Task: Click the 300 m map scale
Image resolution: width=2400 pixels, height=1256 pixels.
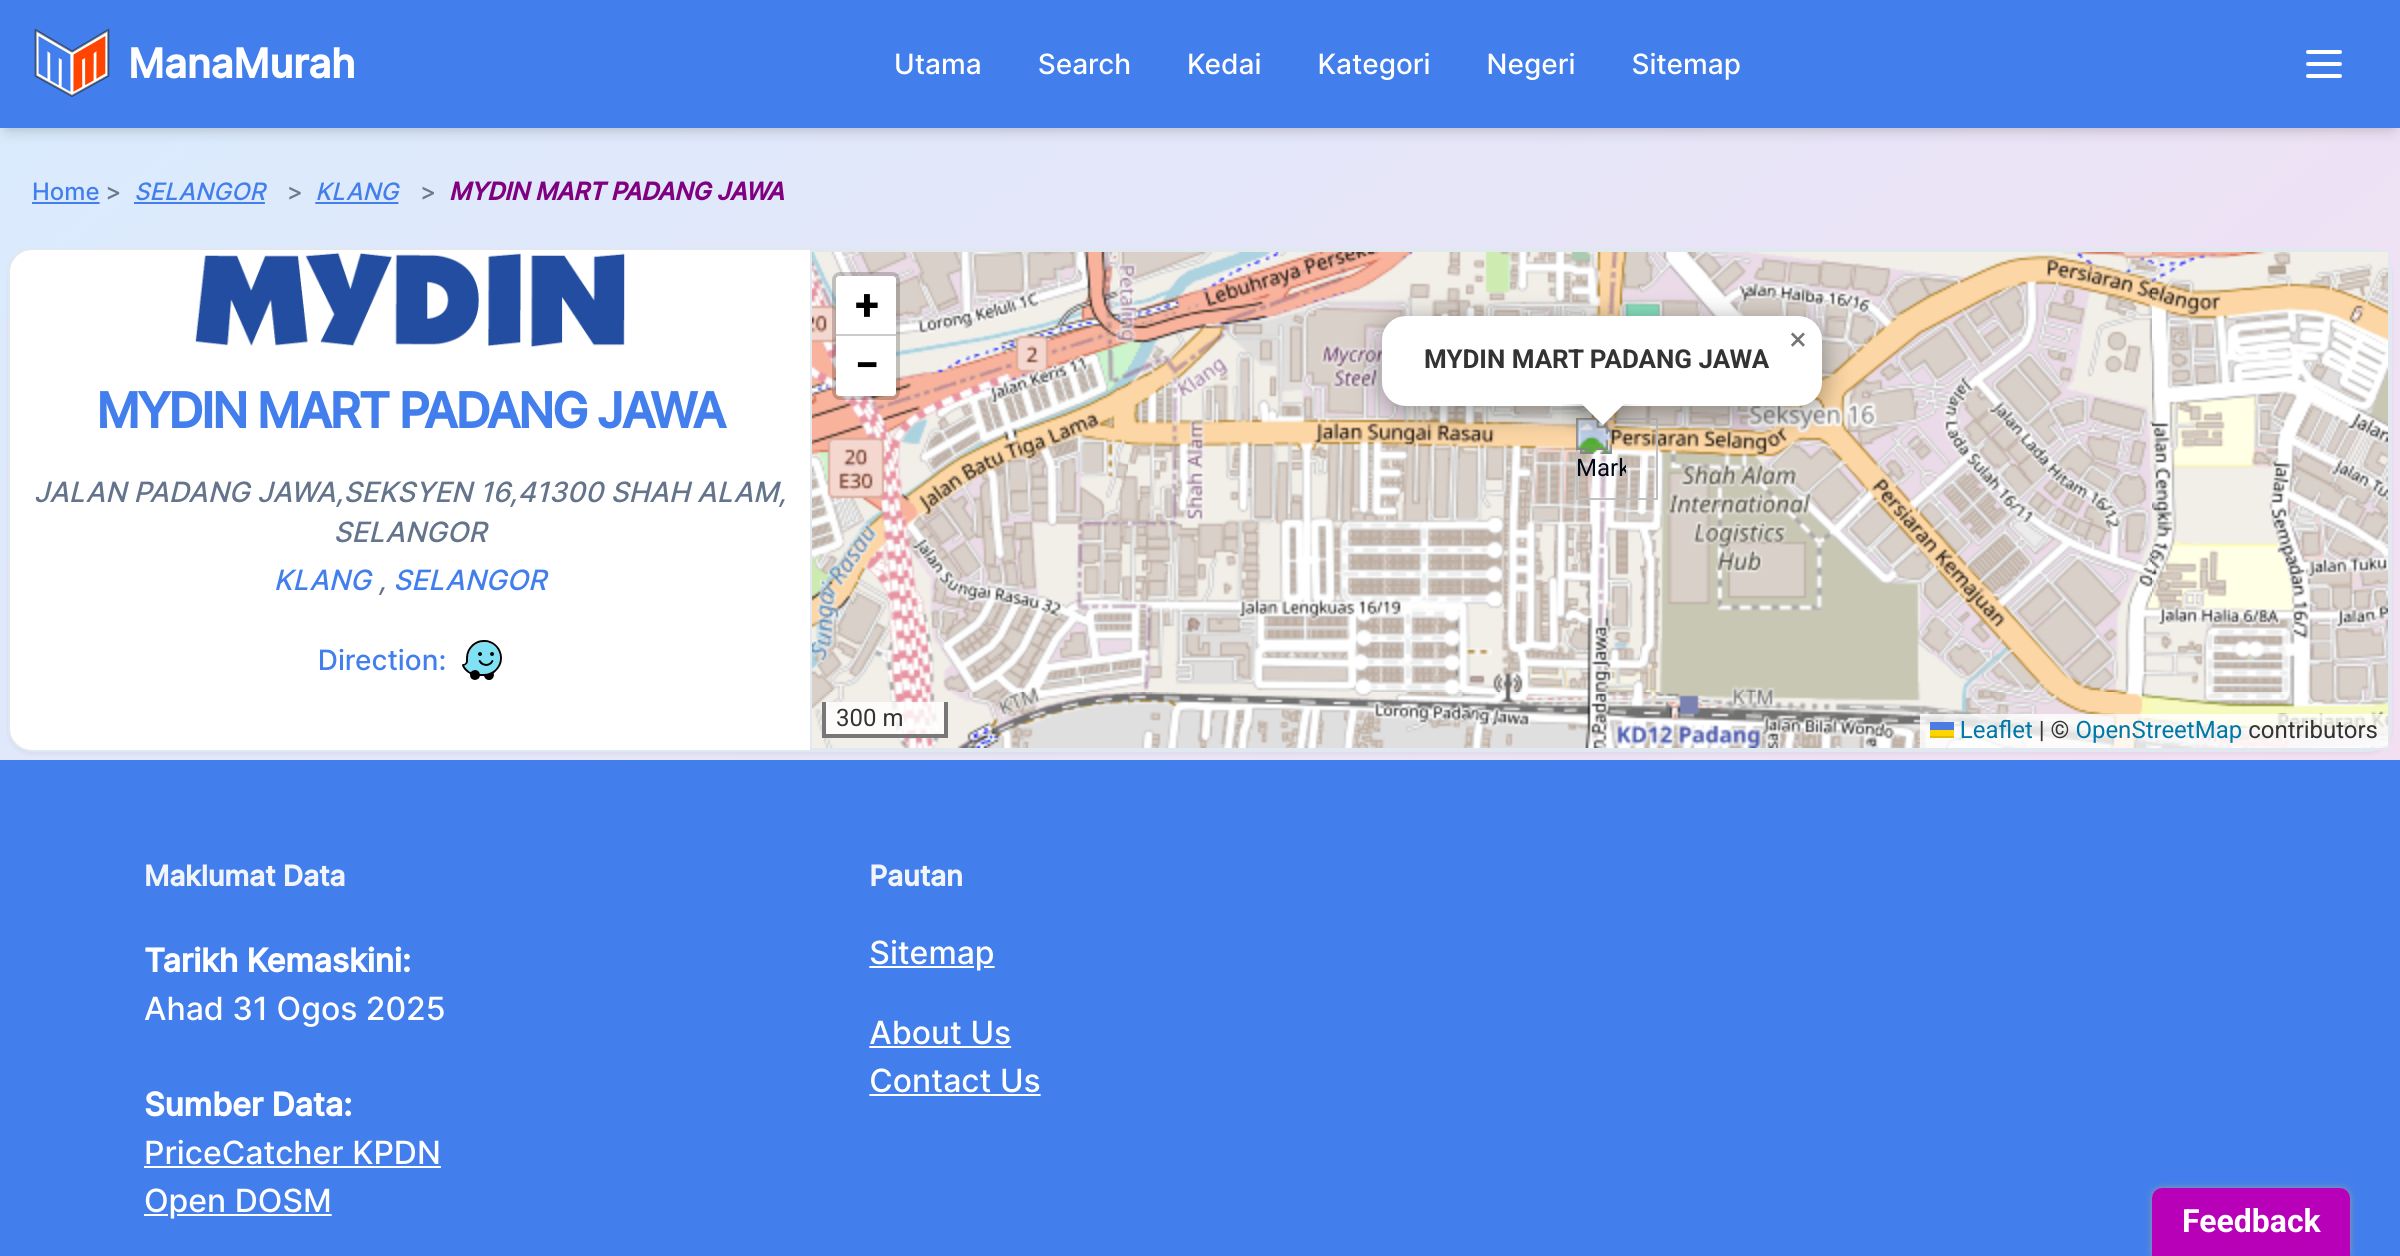Action: tap(884, 718)
